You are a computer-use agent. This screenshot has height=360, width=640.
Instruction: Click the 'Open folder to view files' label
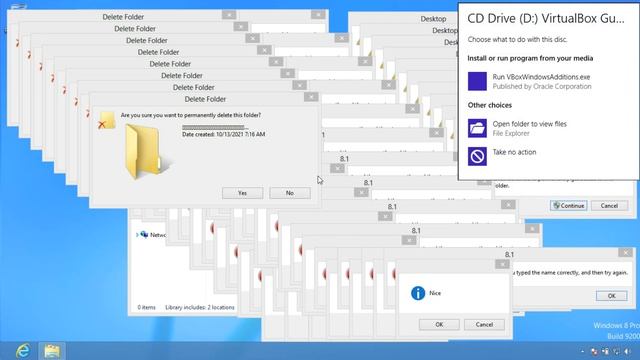(529, 124)
